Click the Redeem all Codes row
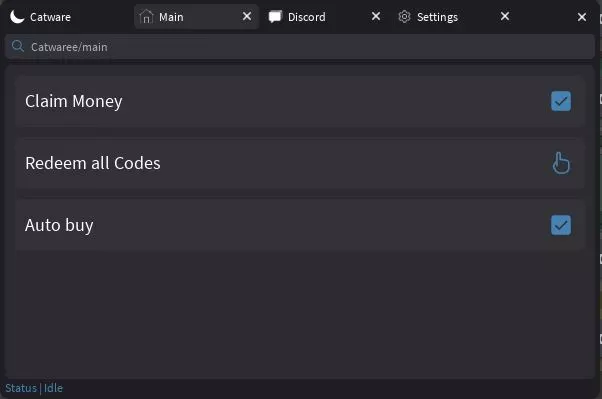Image resolution: width=602 pixels, height=399 pixels. pyautogui.click(x=300, y=163)
